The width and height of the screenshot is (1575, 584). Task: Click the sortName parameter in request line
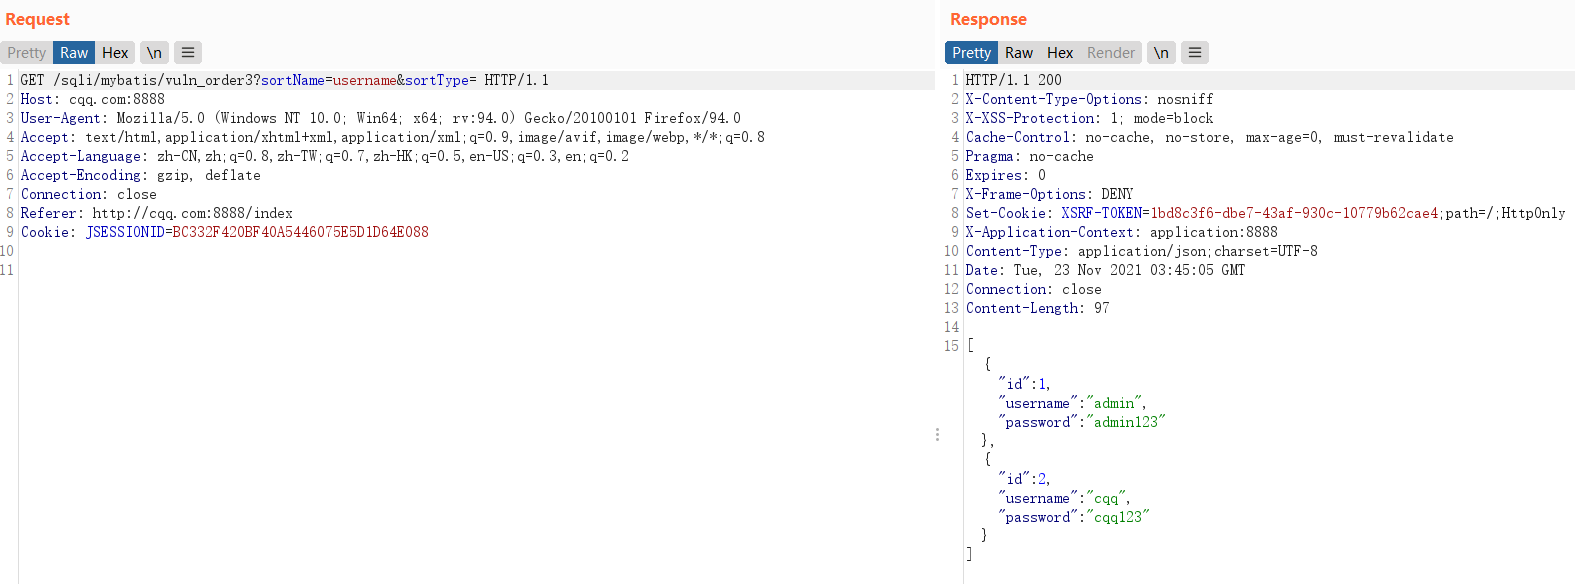coord(293,80)
